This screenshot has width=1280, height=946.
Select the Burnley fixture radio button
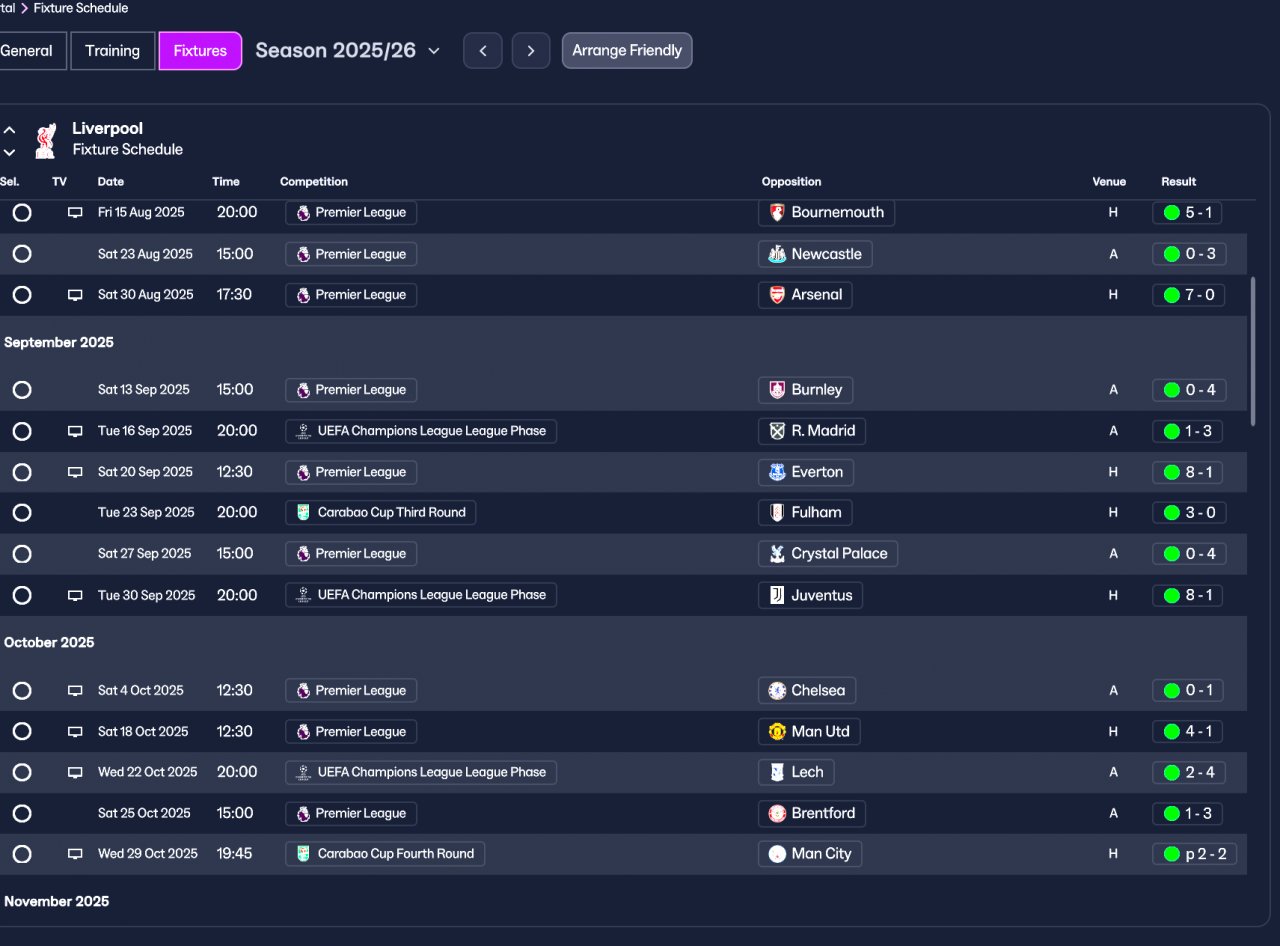(x=22, y=390)
